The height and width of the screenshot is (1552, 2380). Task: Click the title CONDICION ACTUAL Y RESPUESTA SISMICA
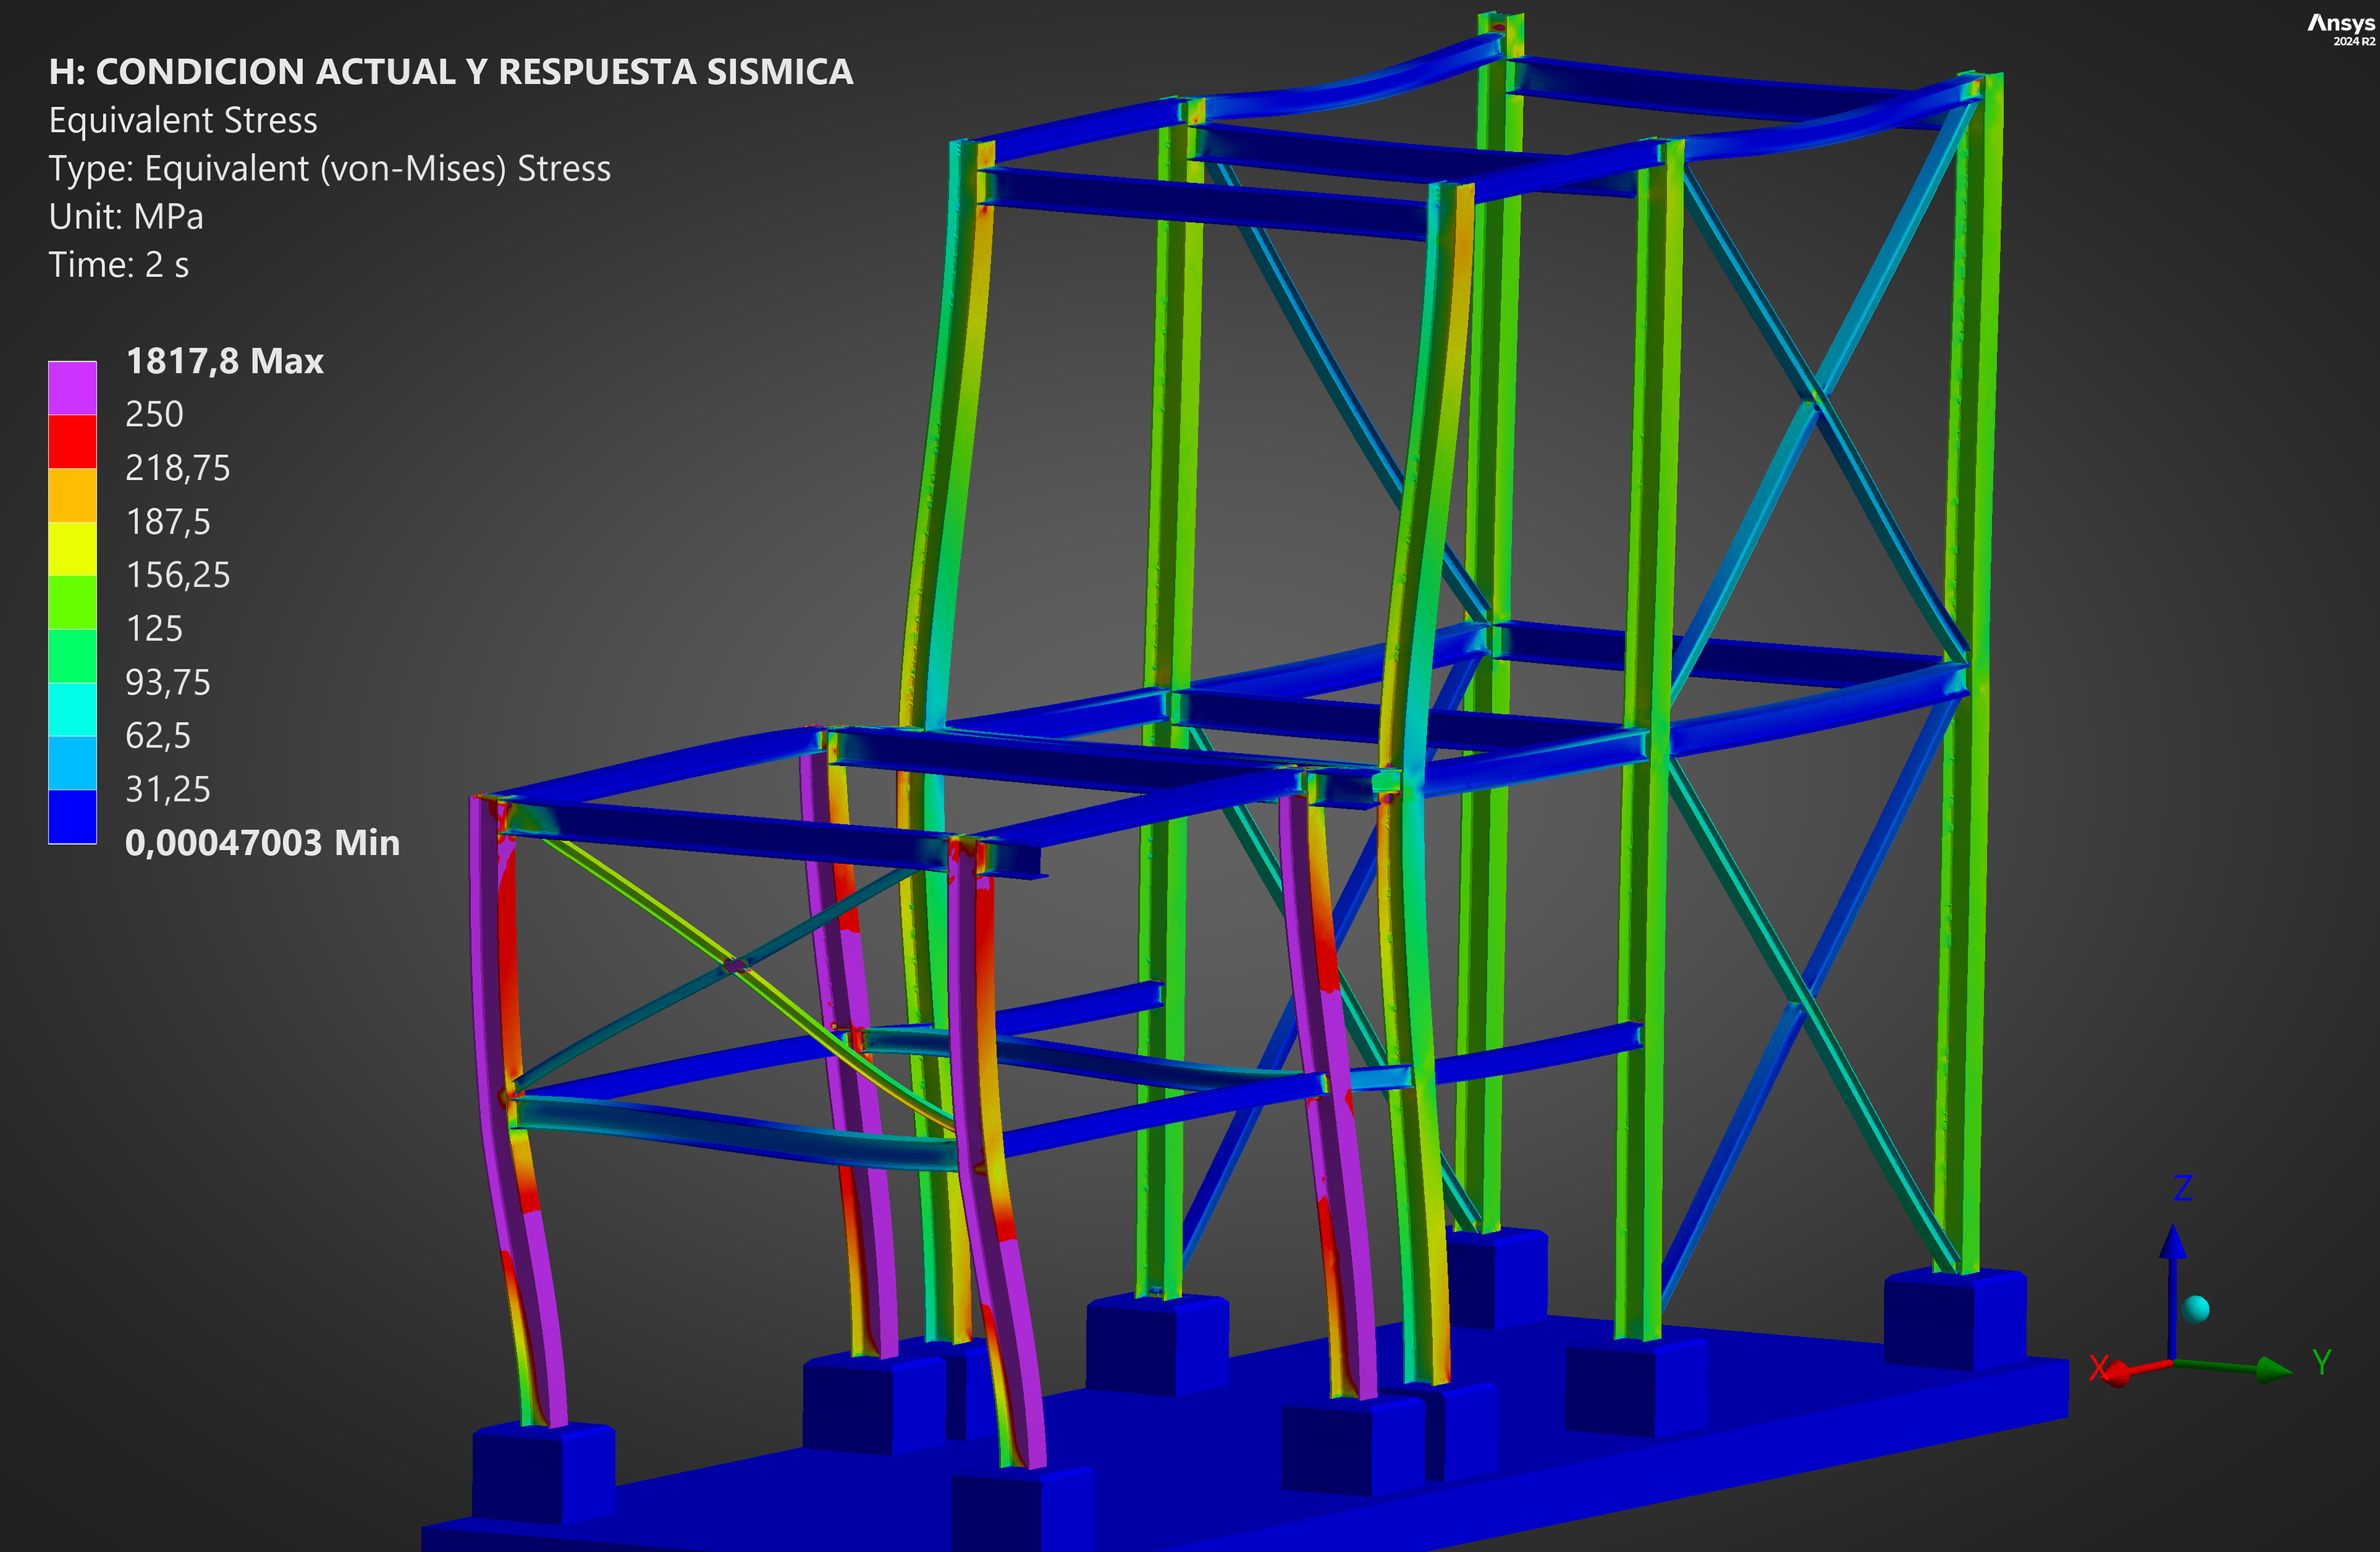point(450,72)
